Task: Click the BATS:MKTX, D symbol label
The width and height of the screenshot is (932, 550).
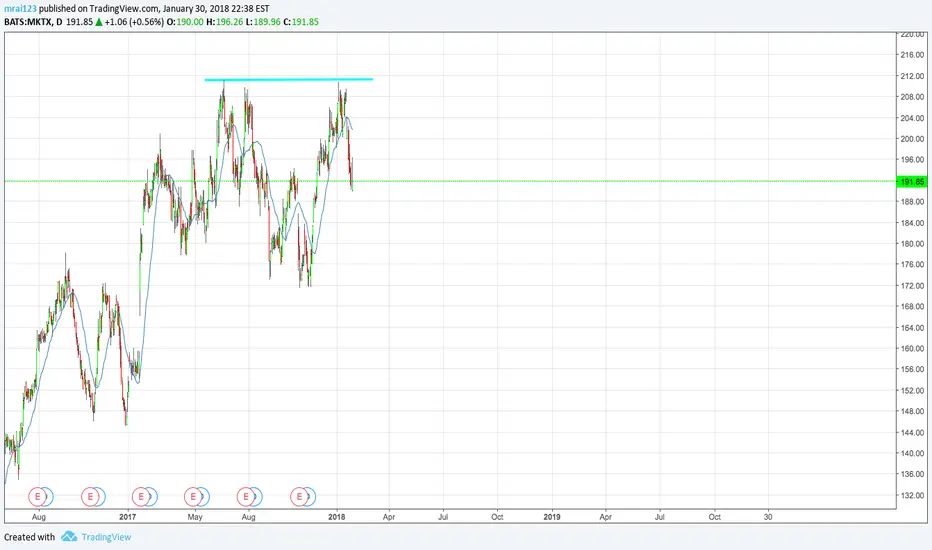Action: [33, 22]
